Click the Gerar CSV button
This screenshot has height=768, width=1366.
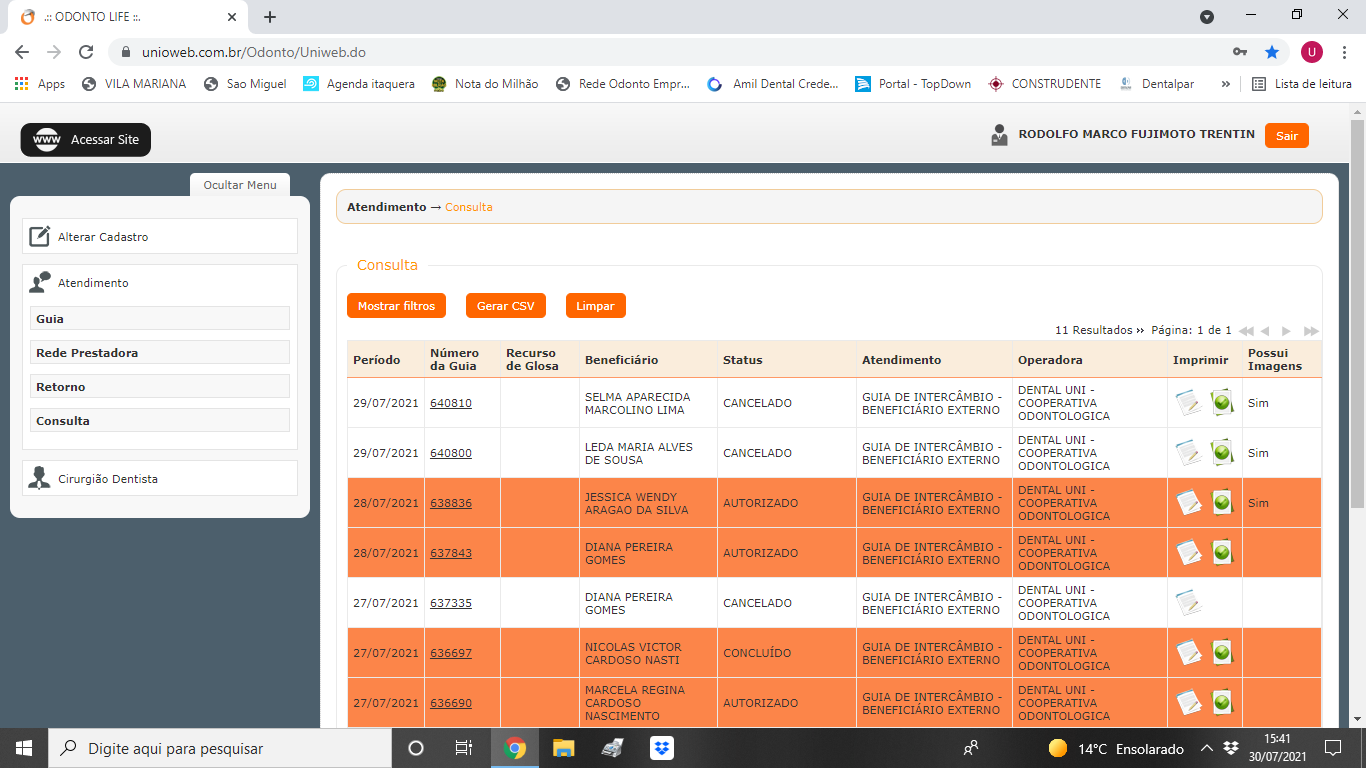pos(505,306)
